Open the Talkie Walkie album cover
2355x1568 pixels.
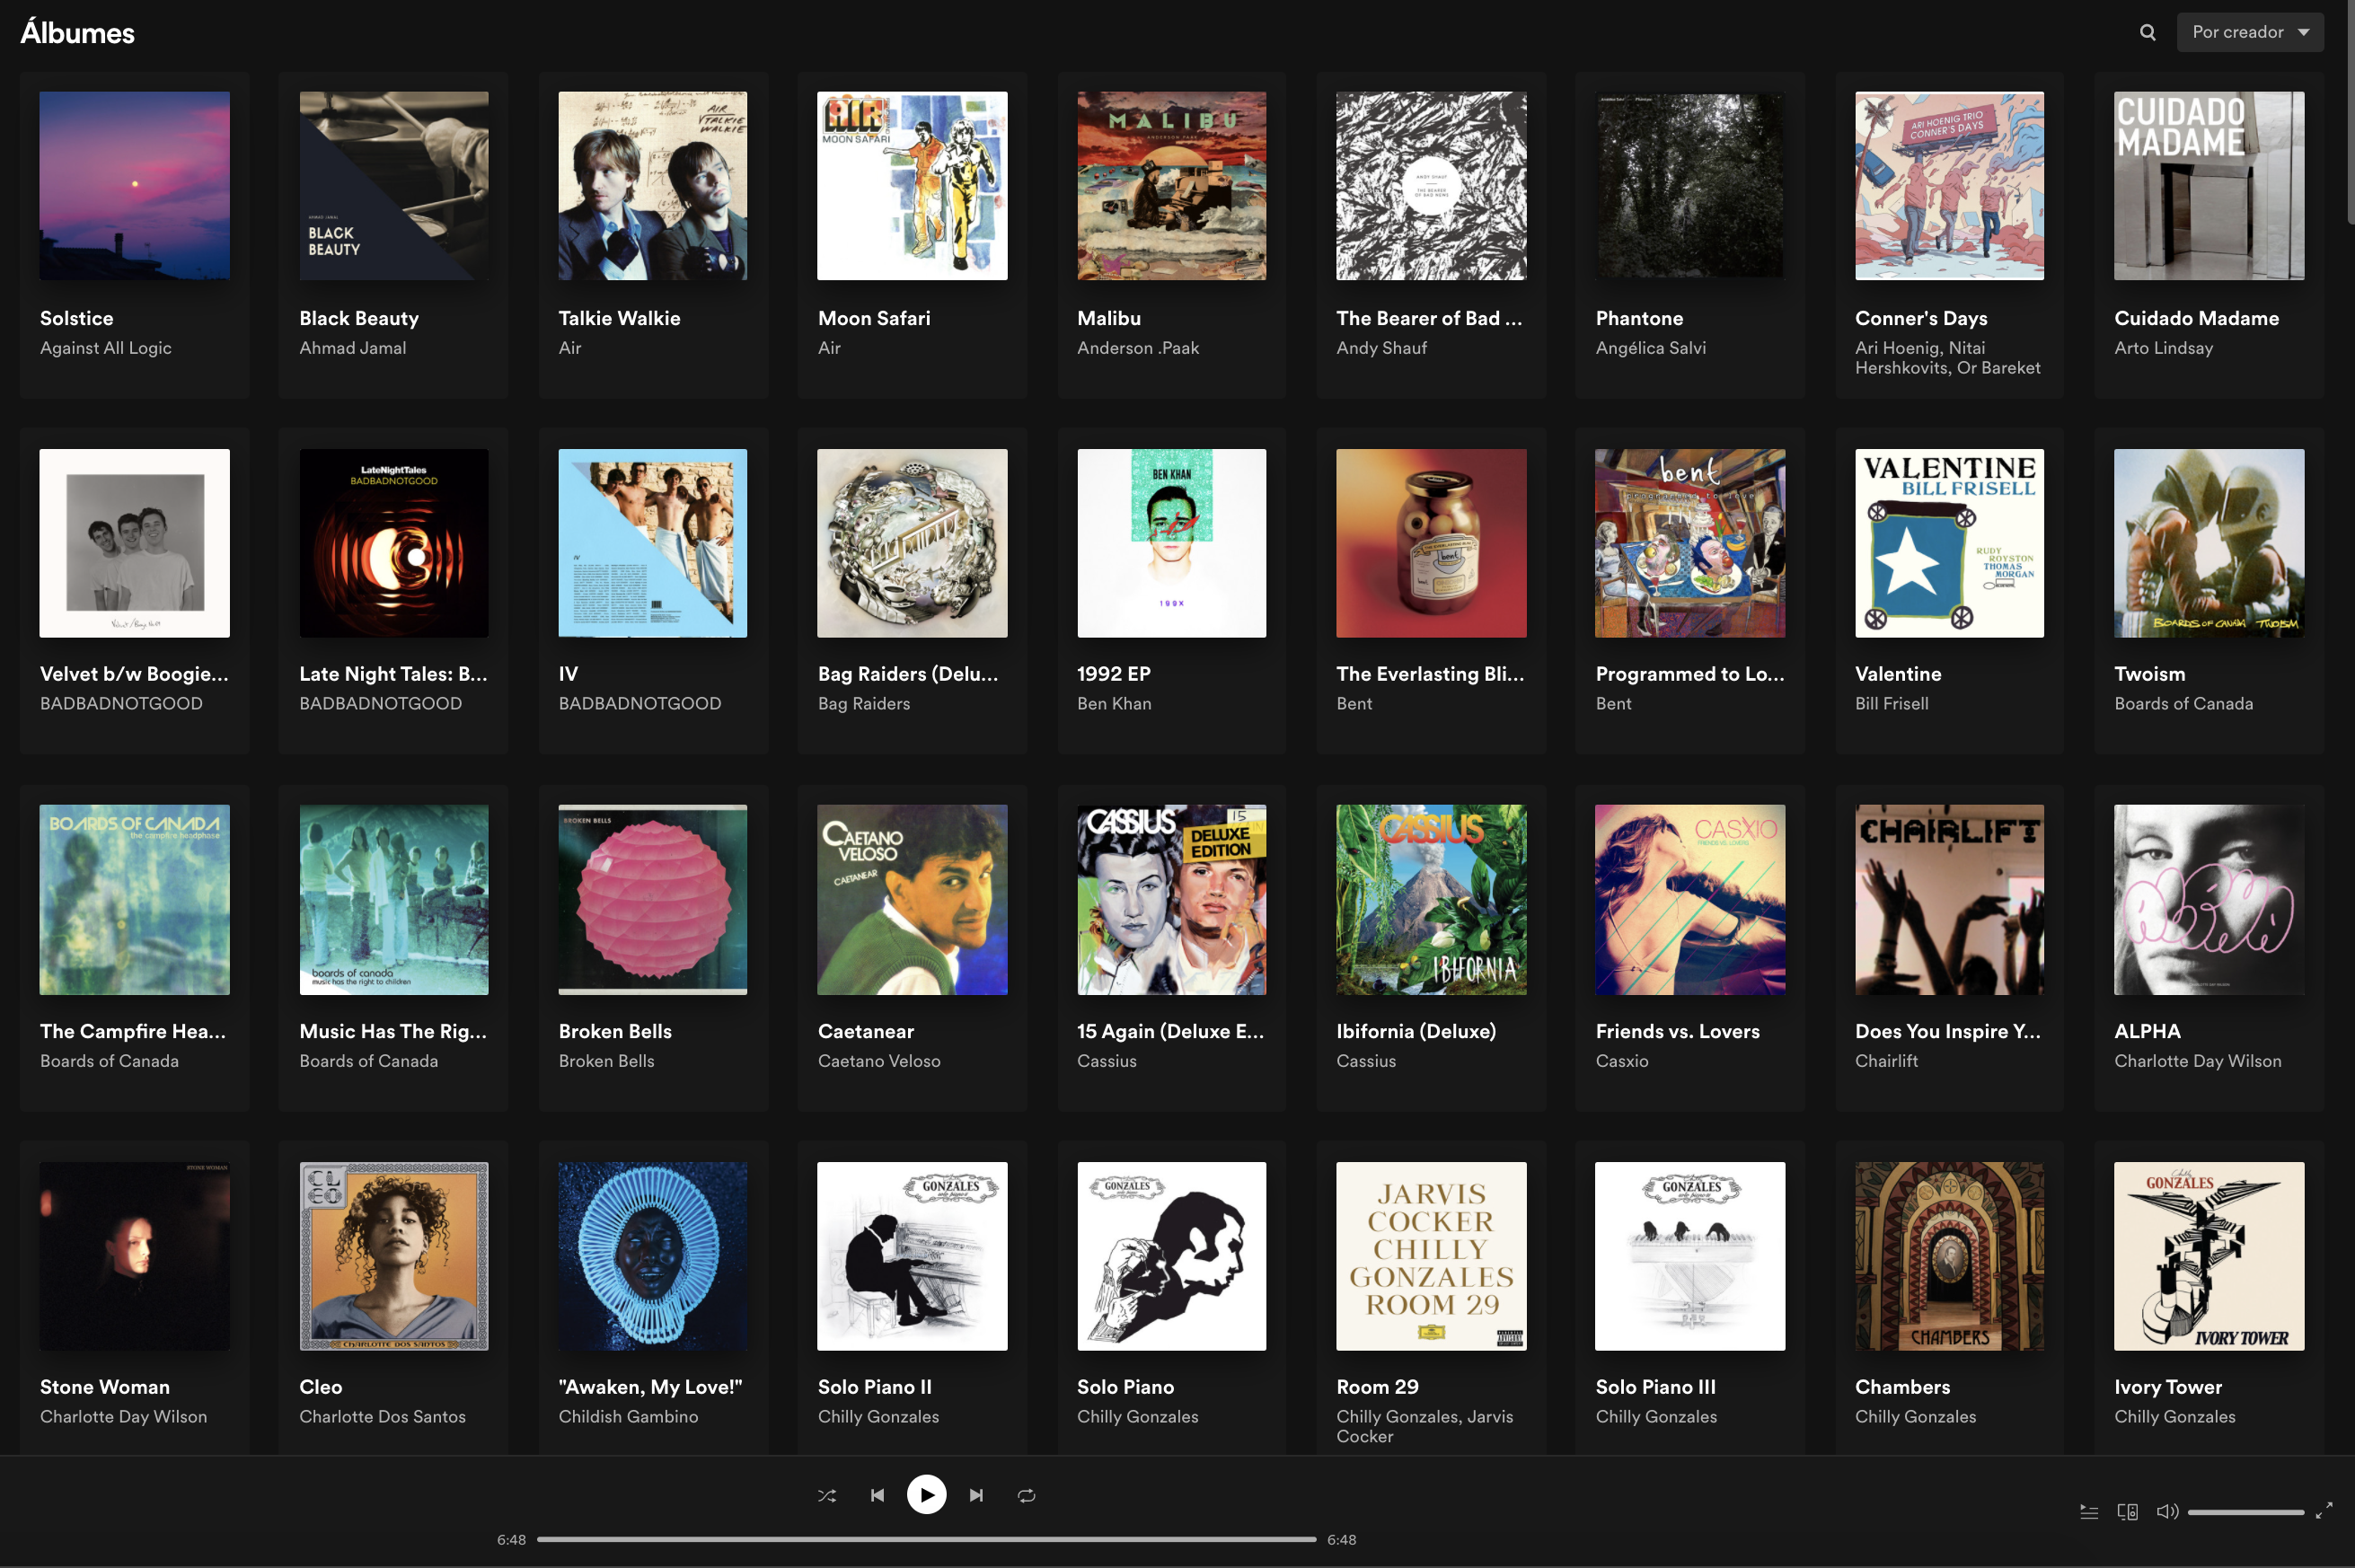tap(653, 186)
